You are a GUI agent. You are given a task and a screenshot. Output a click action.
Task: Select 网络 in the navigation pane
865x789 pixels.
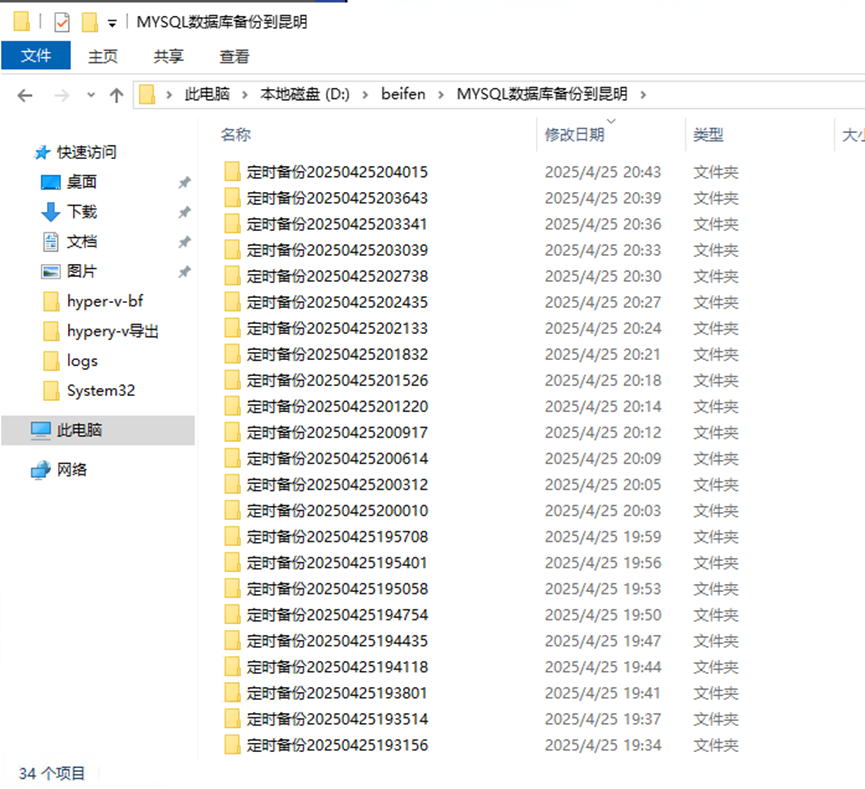pos(72,470)
